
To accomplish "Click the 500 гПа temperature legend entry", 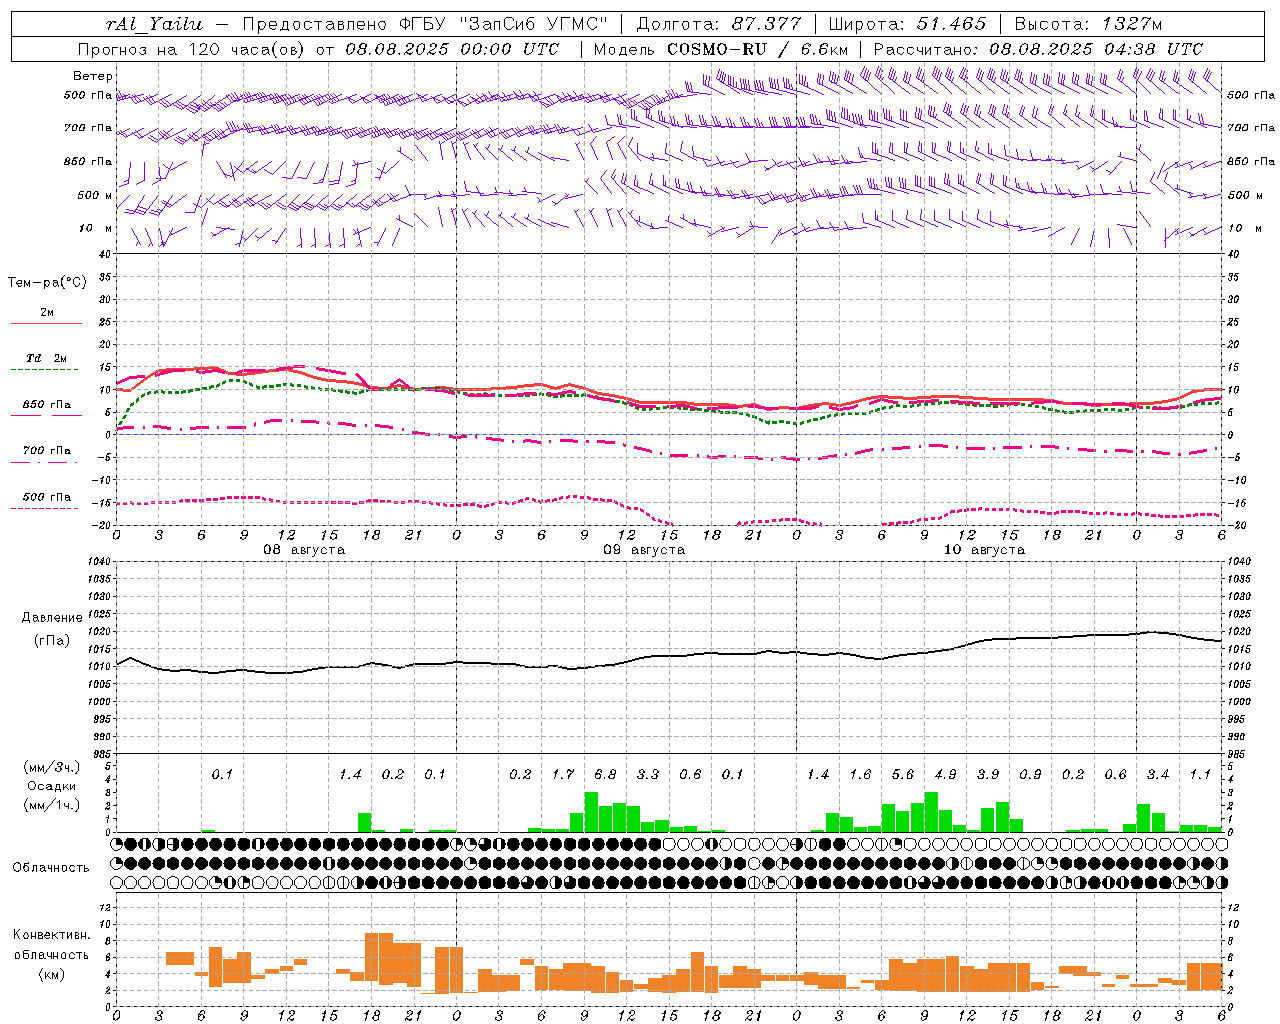I will tap(47, 497).
